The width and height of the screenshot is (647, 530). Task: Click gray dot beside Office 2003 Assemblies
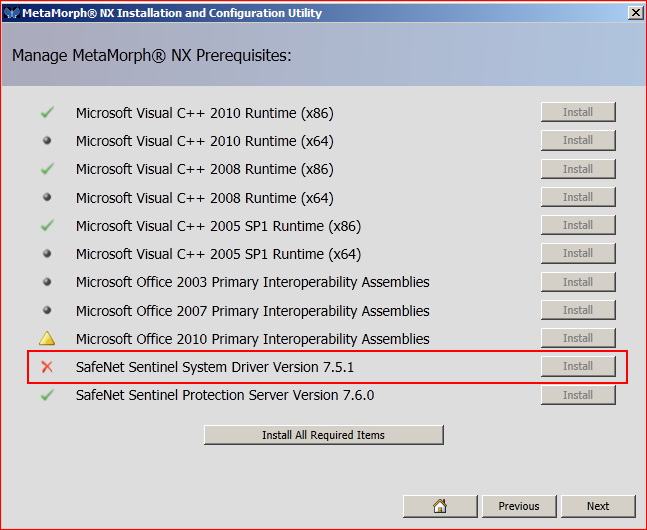(46, 282)
